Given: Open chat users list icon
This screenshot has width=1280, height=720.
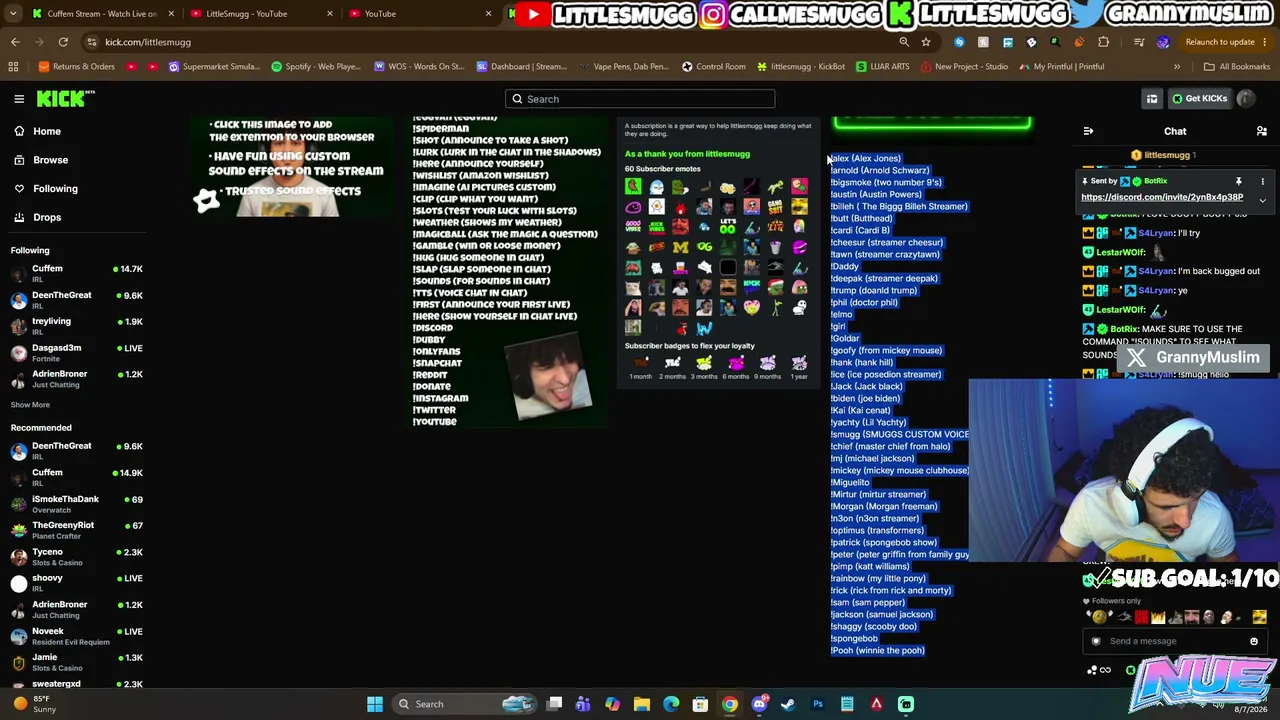Looking at the screenshot, I should (x=1262, y=131).
